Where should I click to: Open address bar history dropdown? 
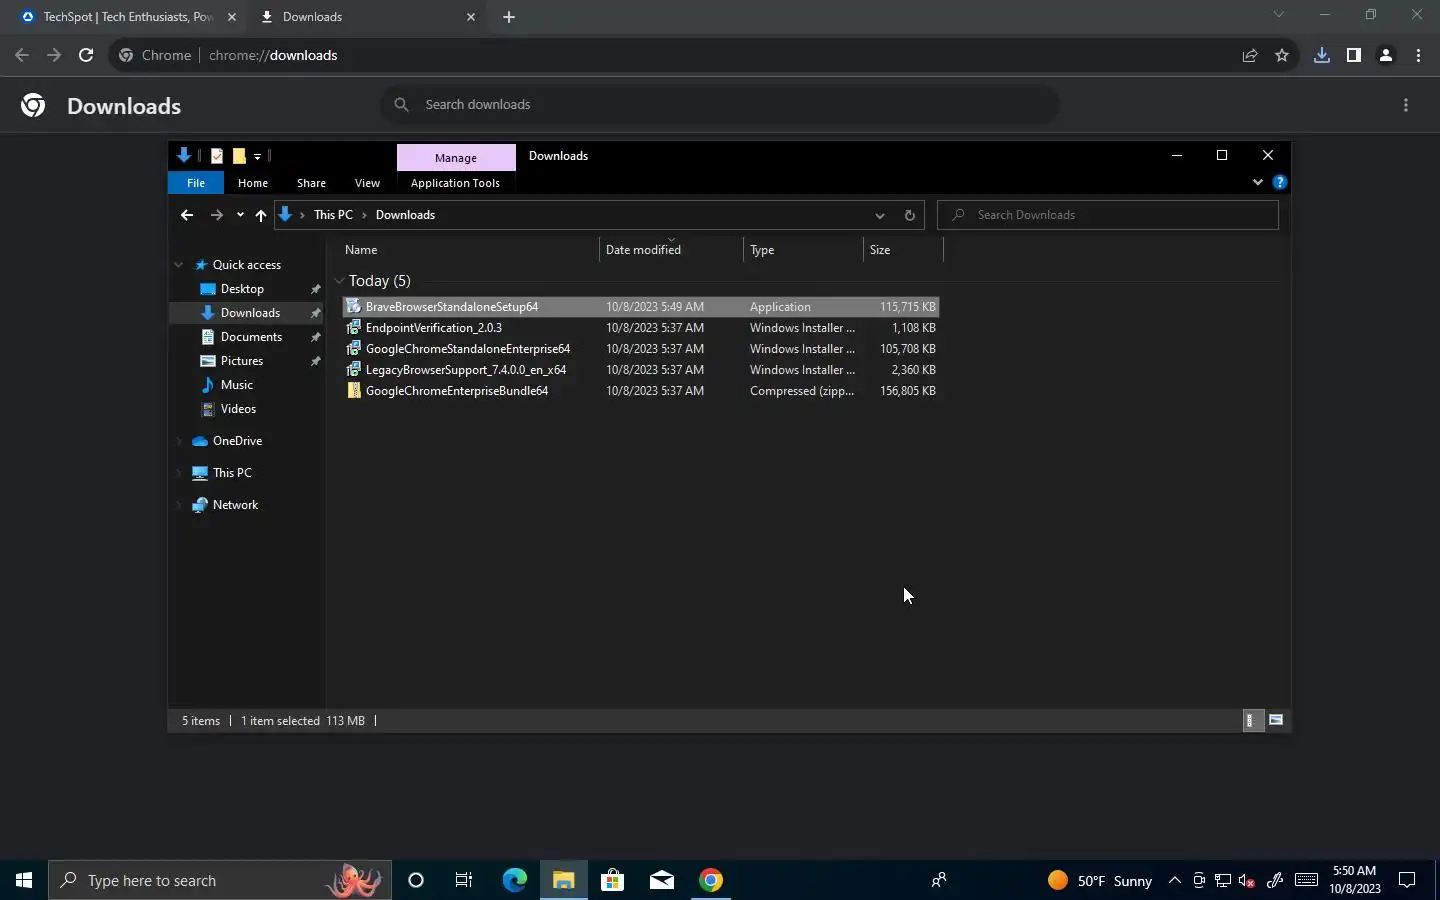click(x=879, y=215)
